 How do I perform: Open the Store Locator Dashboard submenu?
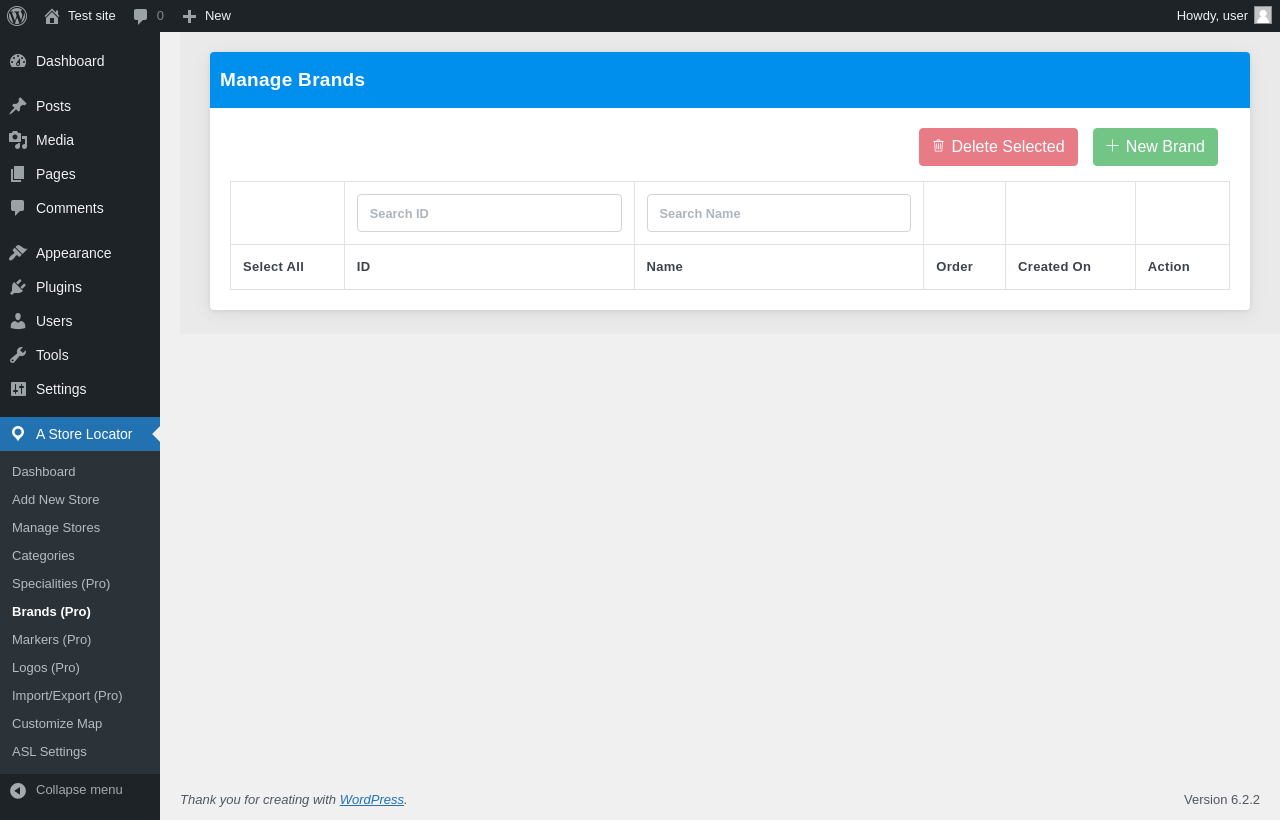coord(80,472)
